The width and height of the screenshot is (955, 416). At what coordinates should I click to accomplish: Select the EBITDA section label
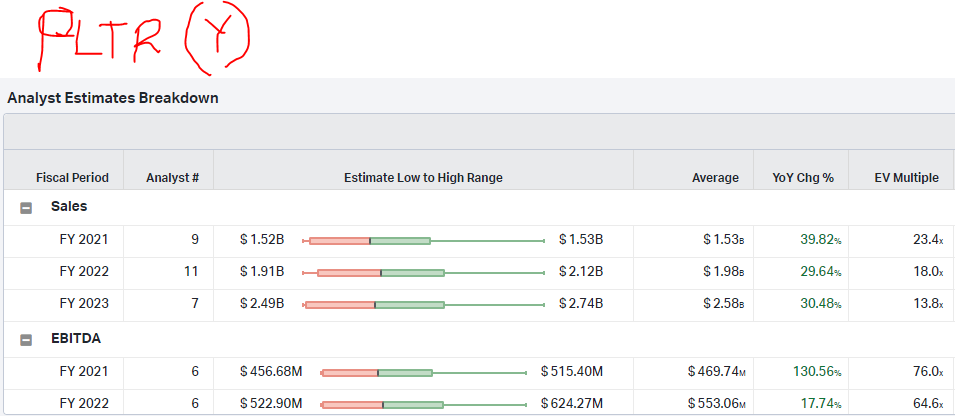pos(76,339)
